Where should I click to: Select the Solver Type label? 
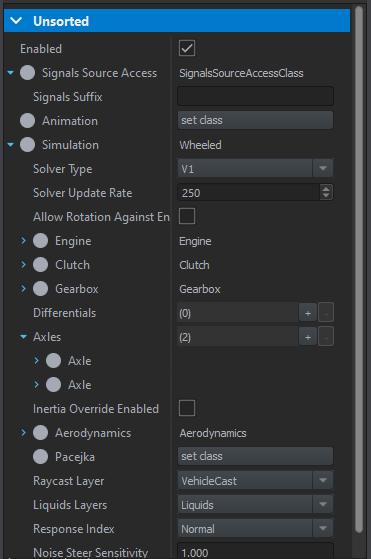[x=62, y=169]
